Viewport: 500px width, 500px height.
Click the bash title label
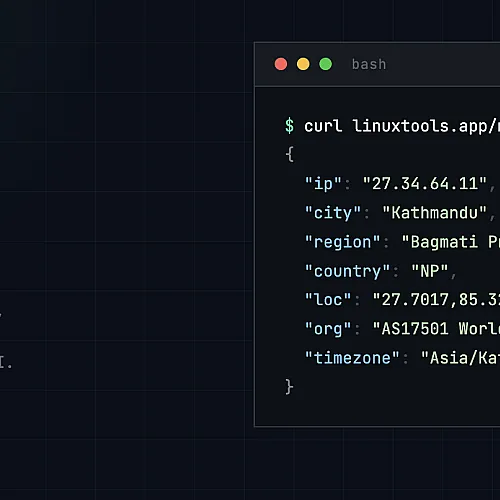pyautogui.click(x=369, y=64)
